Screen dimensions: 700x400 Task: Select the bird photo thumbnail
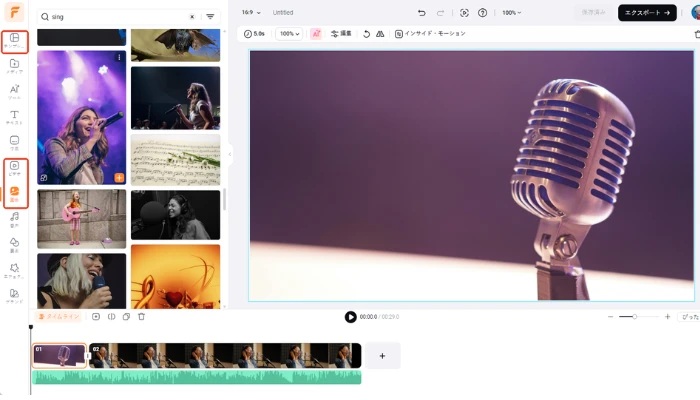point(175,45)
